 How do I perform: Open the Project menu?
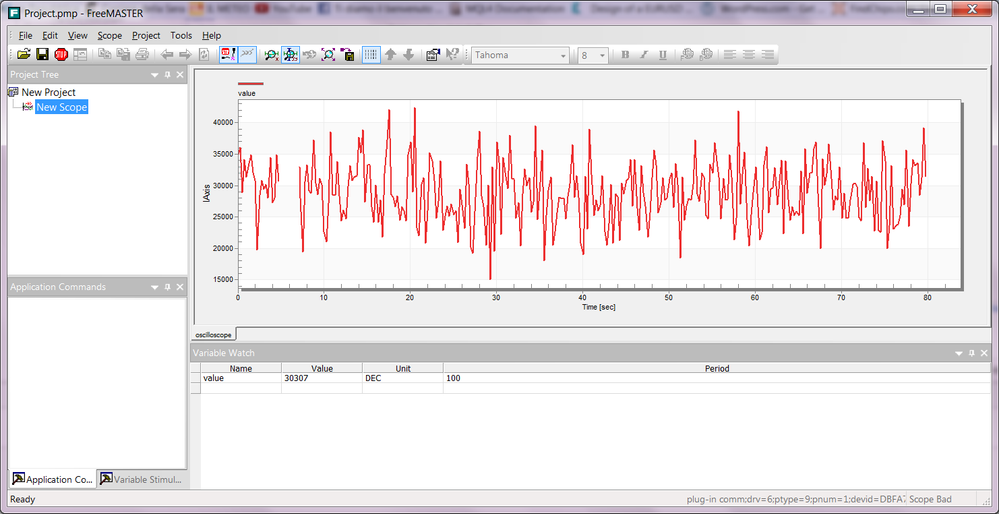pyautogui.click(x=146, y=36)
